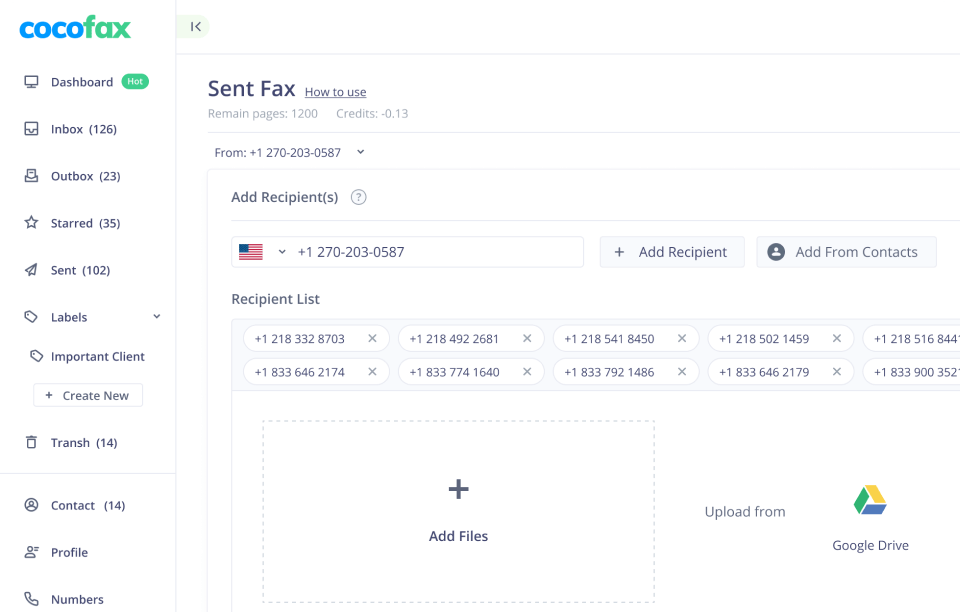The height and width of the screenshot is (612, 960).
Task: Select the +1 218 541 8450 recipient chip
Action: point(626,338)
